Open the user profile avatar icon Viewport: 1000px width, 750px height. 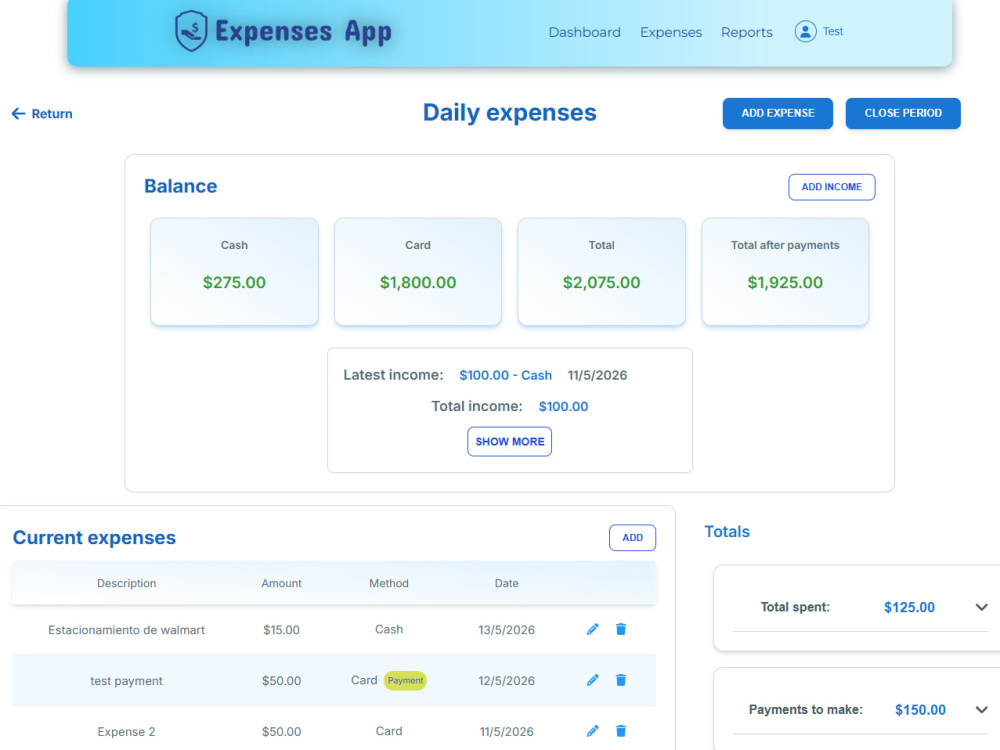[805, 31]
